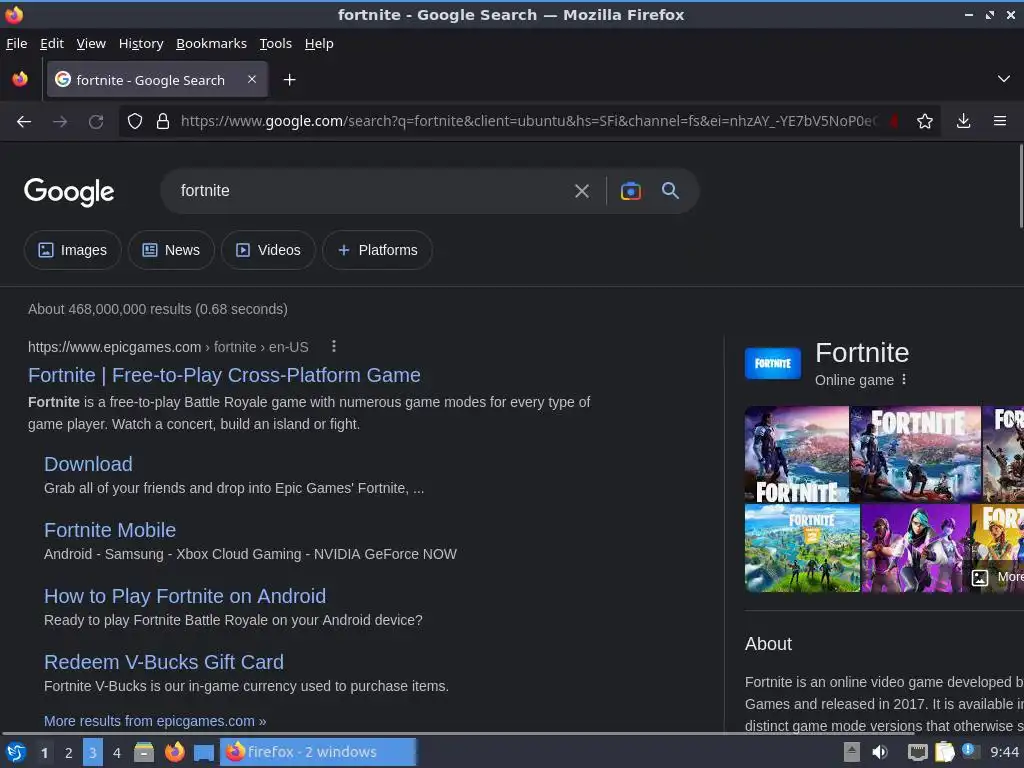The width and height of the screenshot is (1024, 768).
Task: Click the About 468,000,000 results text
Action: (157, 309)
